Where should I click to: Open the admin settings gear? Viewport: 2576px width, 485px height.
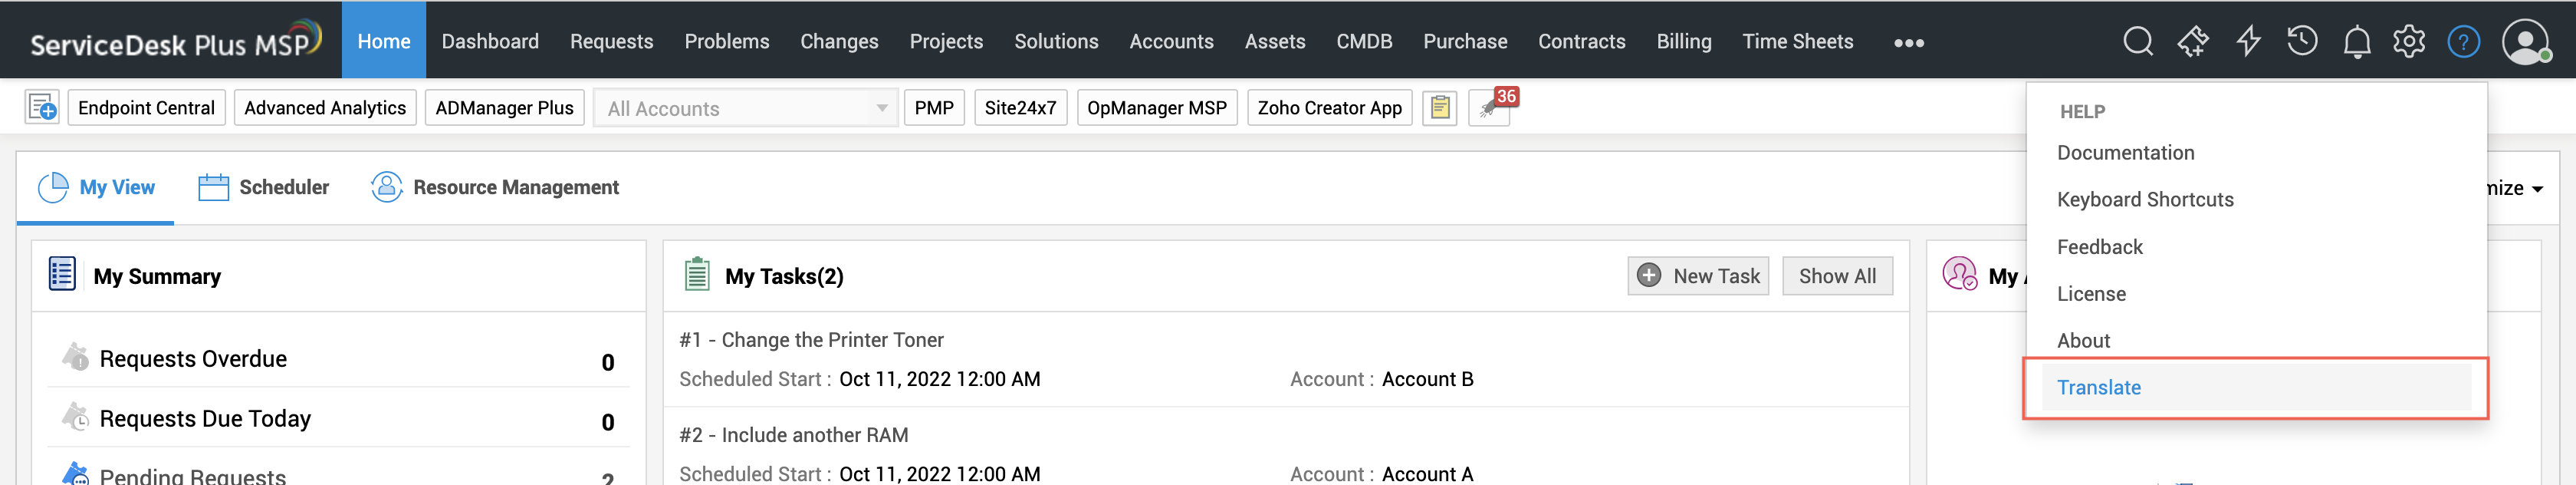2409,41
